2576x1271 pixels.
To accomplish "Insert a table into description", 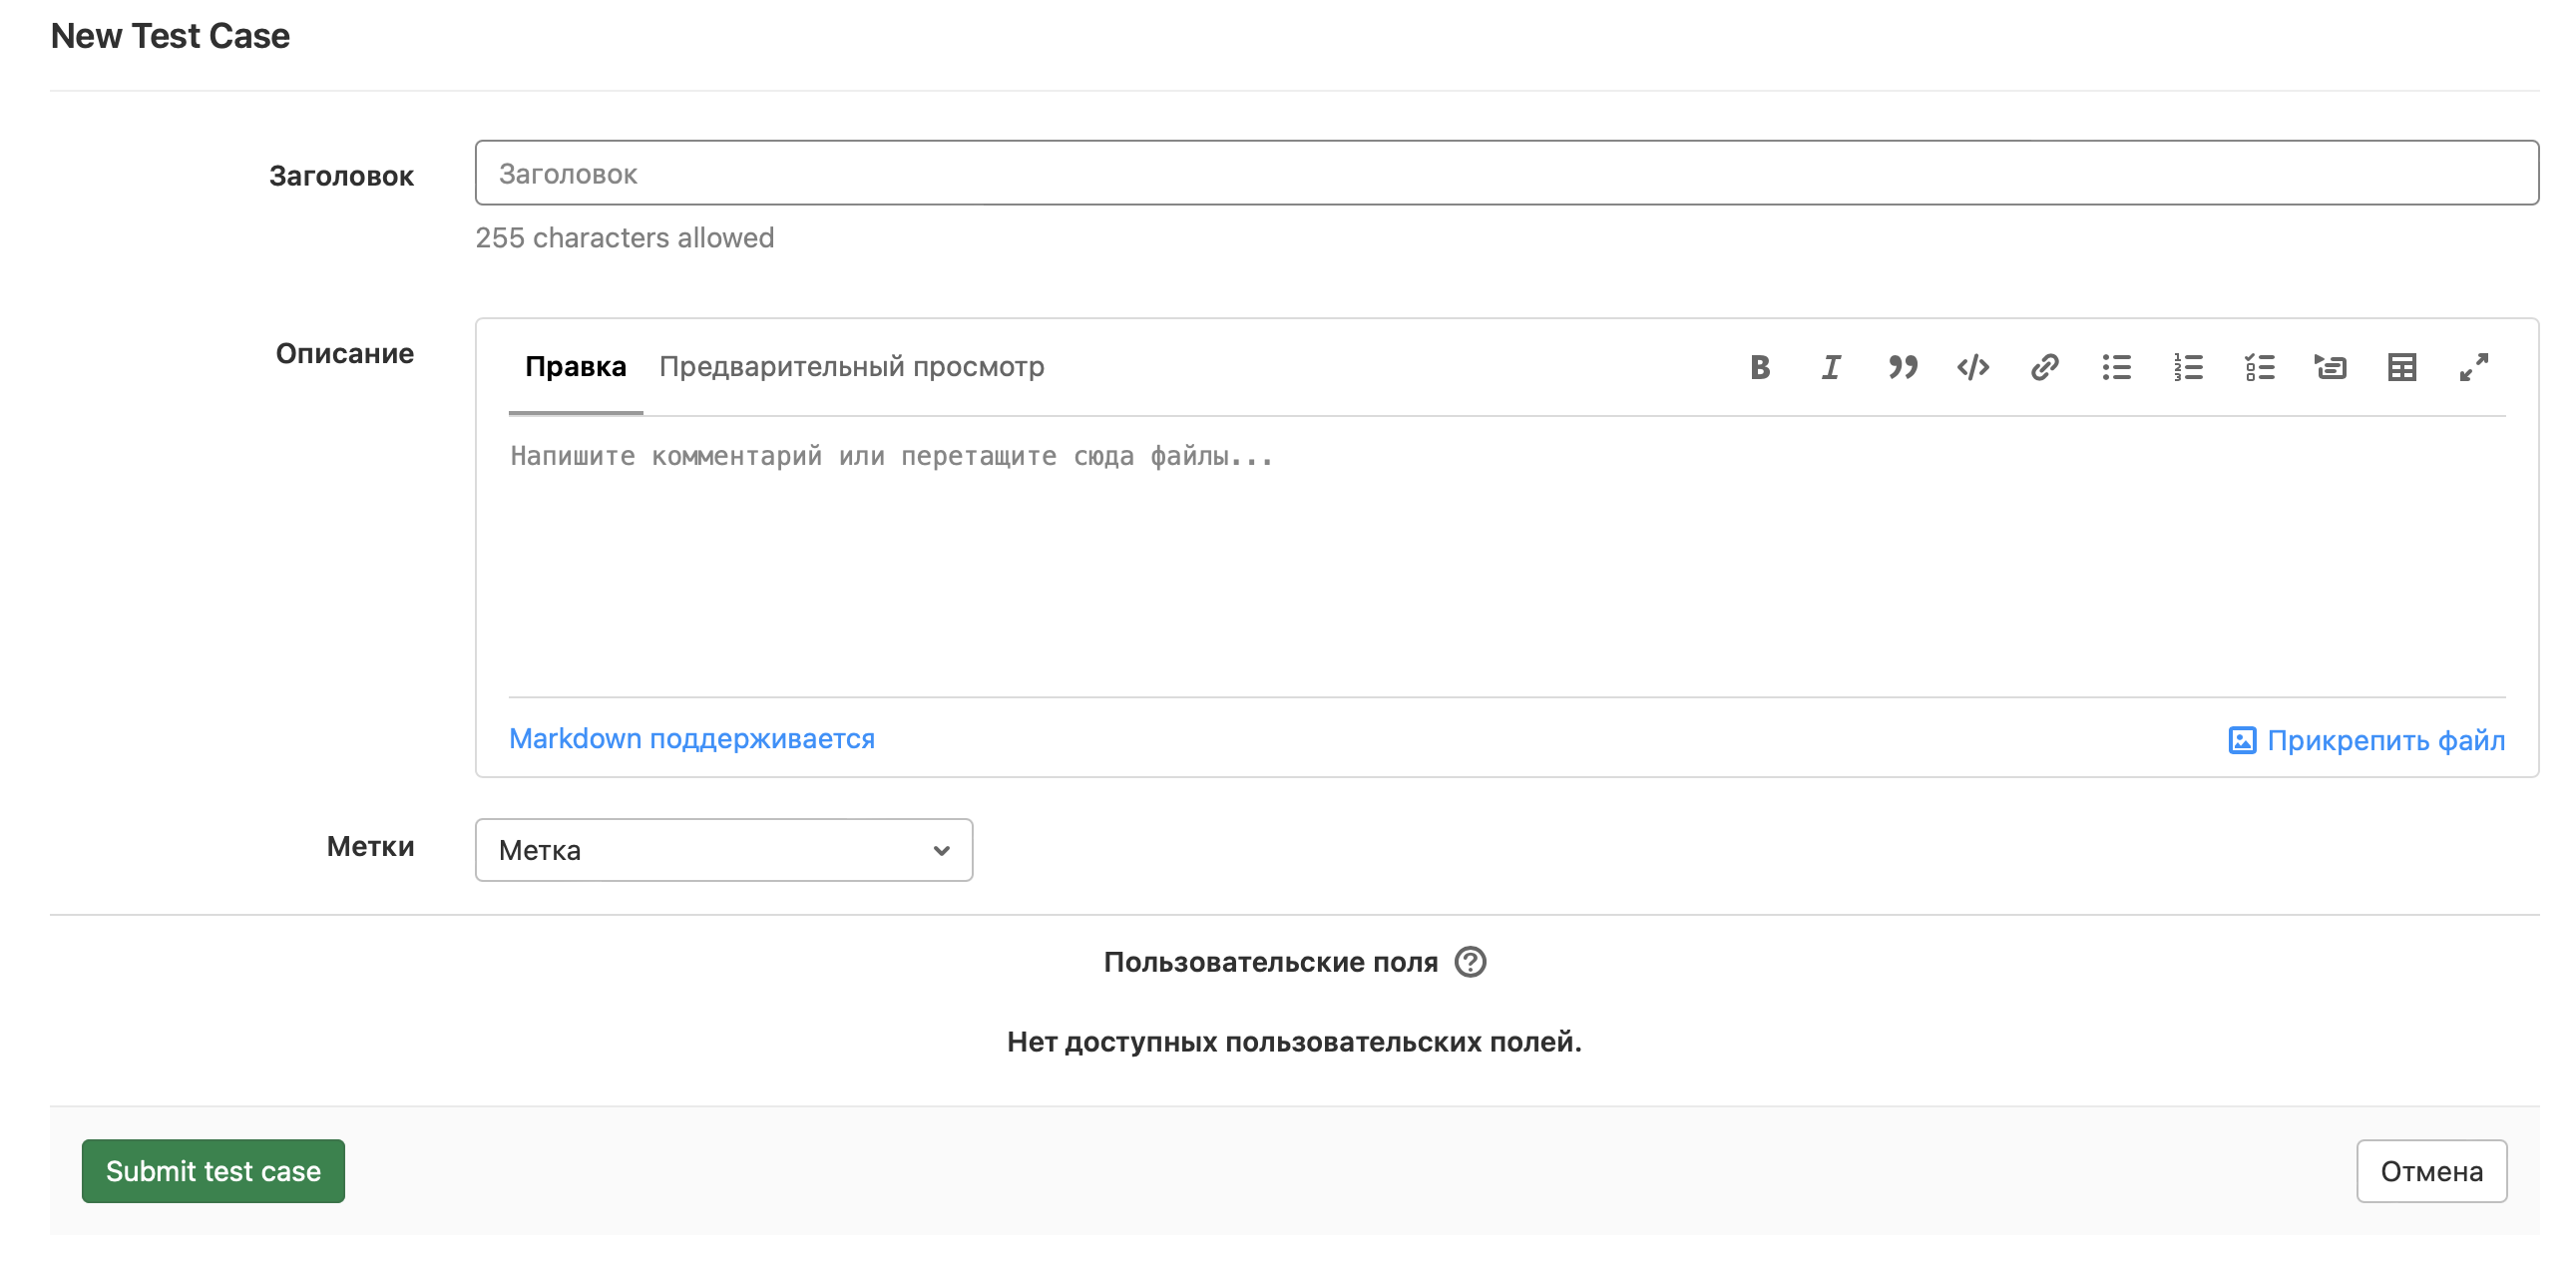I will click(2402, 367).
